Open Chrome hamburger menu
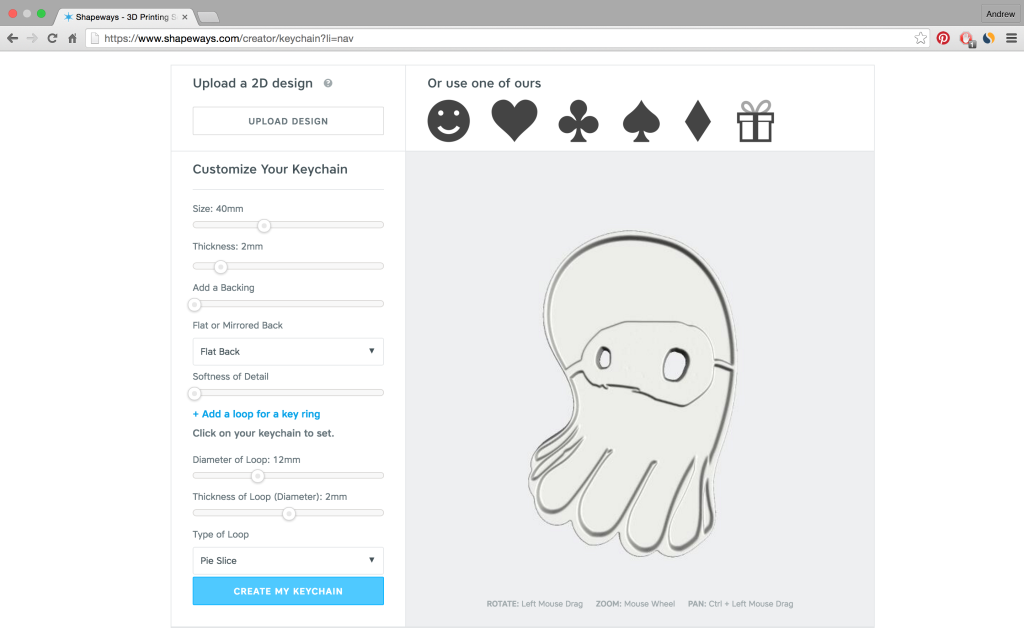Image resolution: width=1024 pixels, height=640 pixels. tap(1012, 38)
